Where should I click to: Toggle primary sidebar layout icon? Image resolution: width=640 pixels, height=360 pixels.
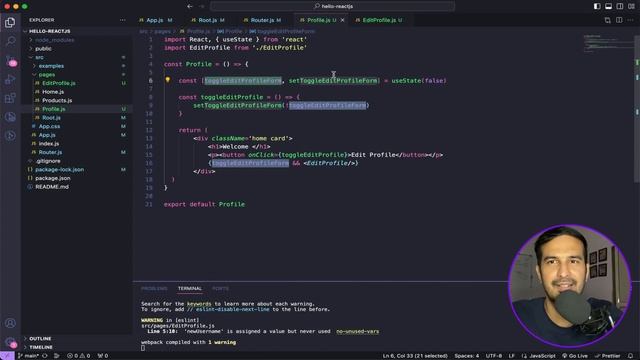[x=597, y=6]
